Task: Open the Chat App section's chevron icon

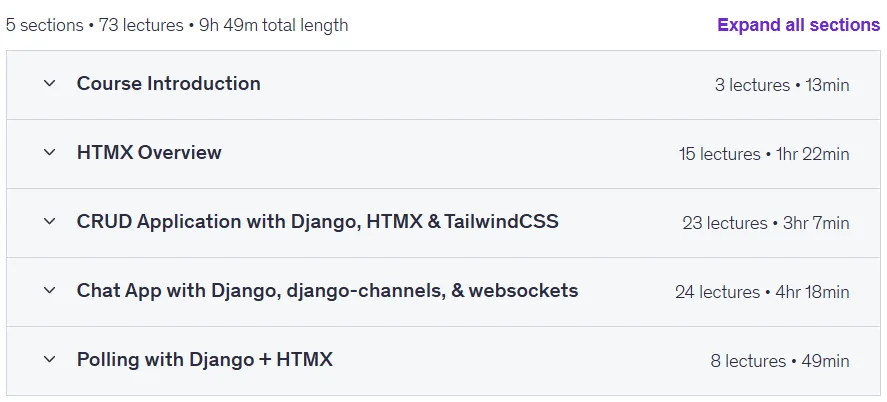Action: pos(50,291)
